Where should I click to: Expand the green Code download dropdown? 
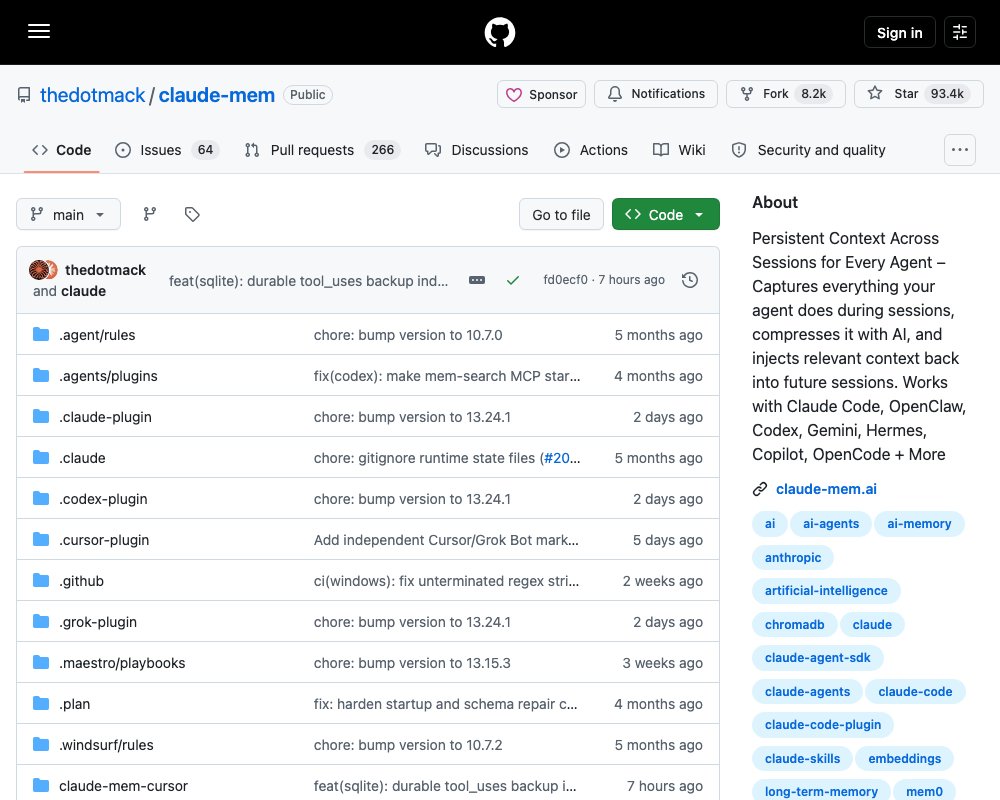(666, 215)
